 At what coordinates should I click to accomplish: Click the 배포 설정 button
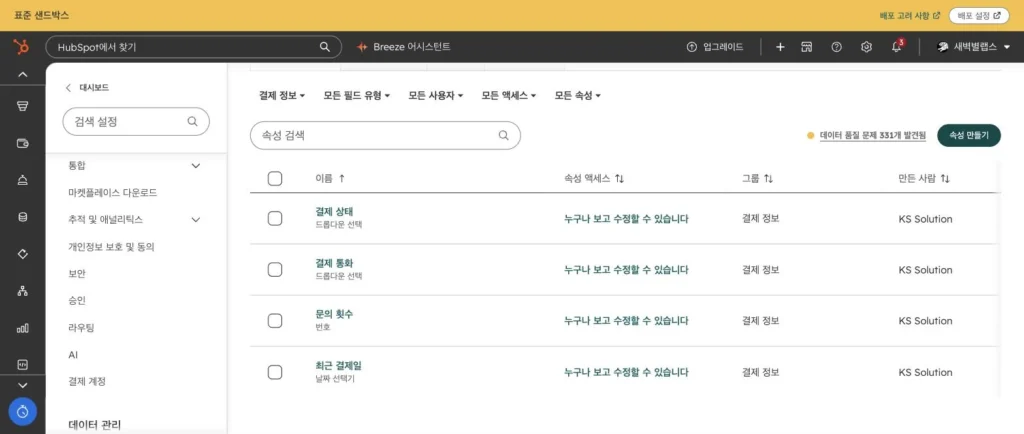click(979, 15)
